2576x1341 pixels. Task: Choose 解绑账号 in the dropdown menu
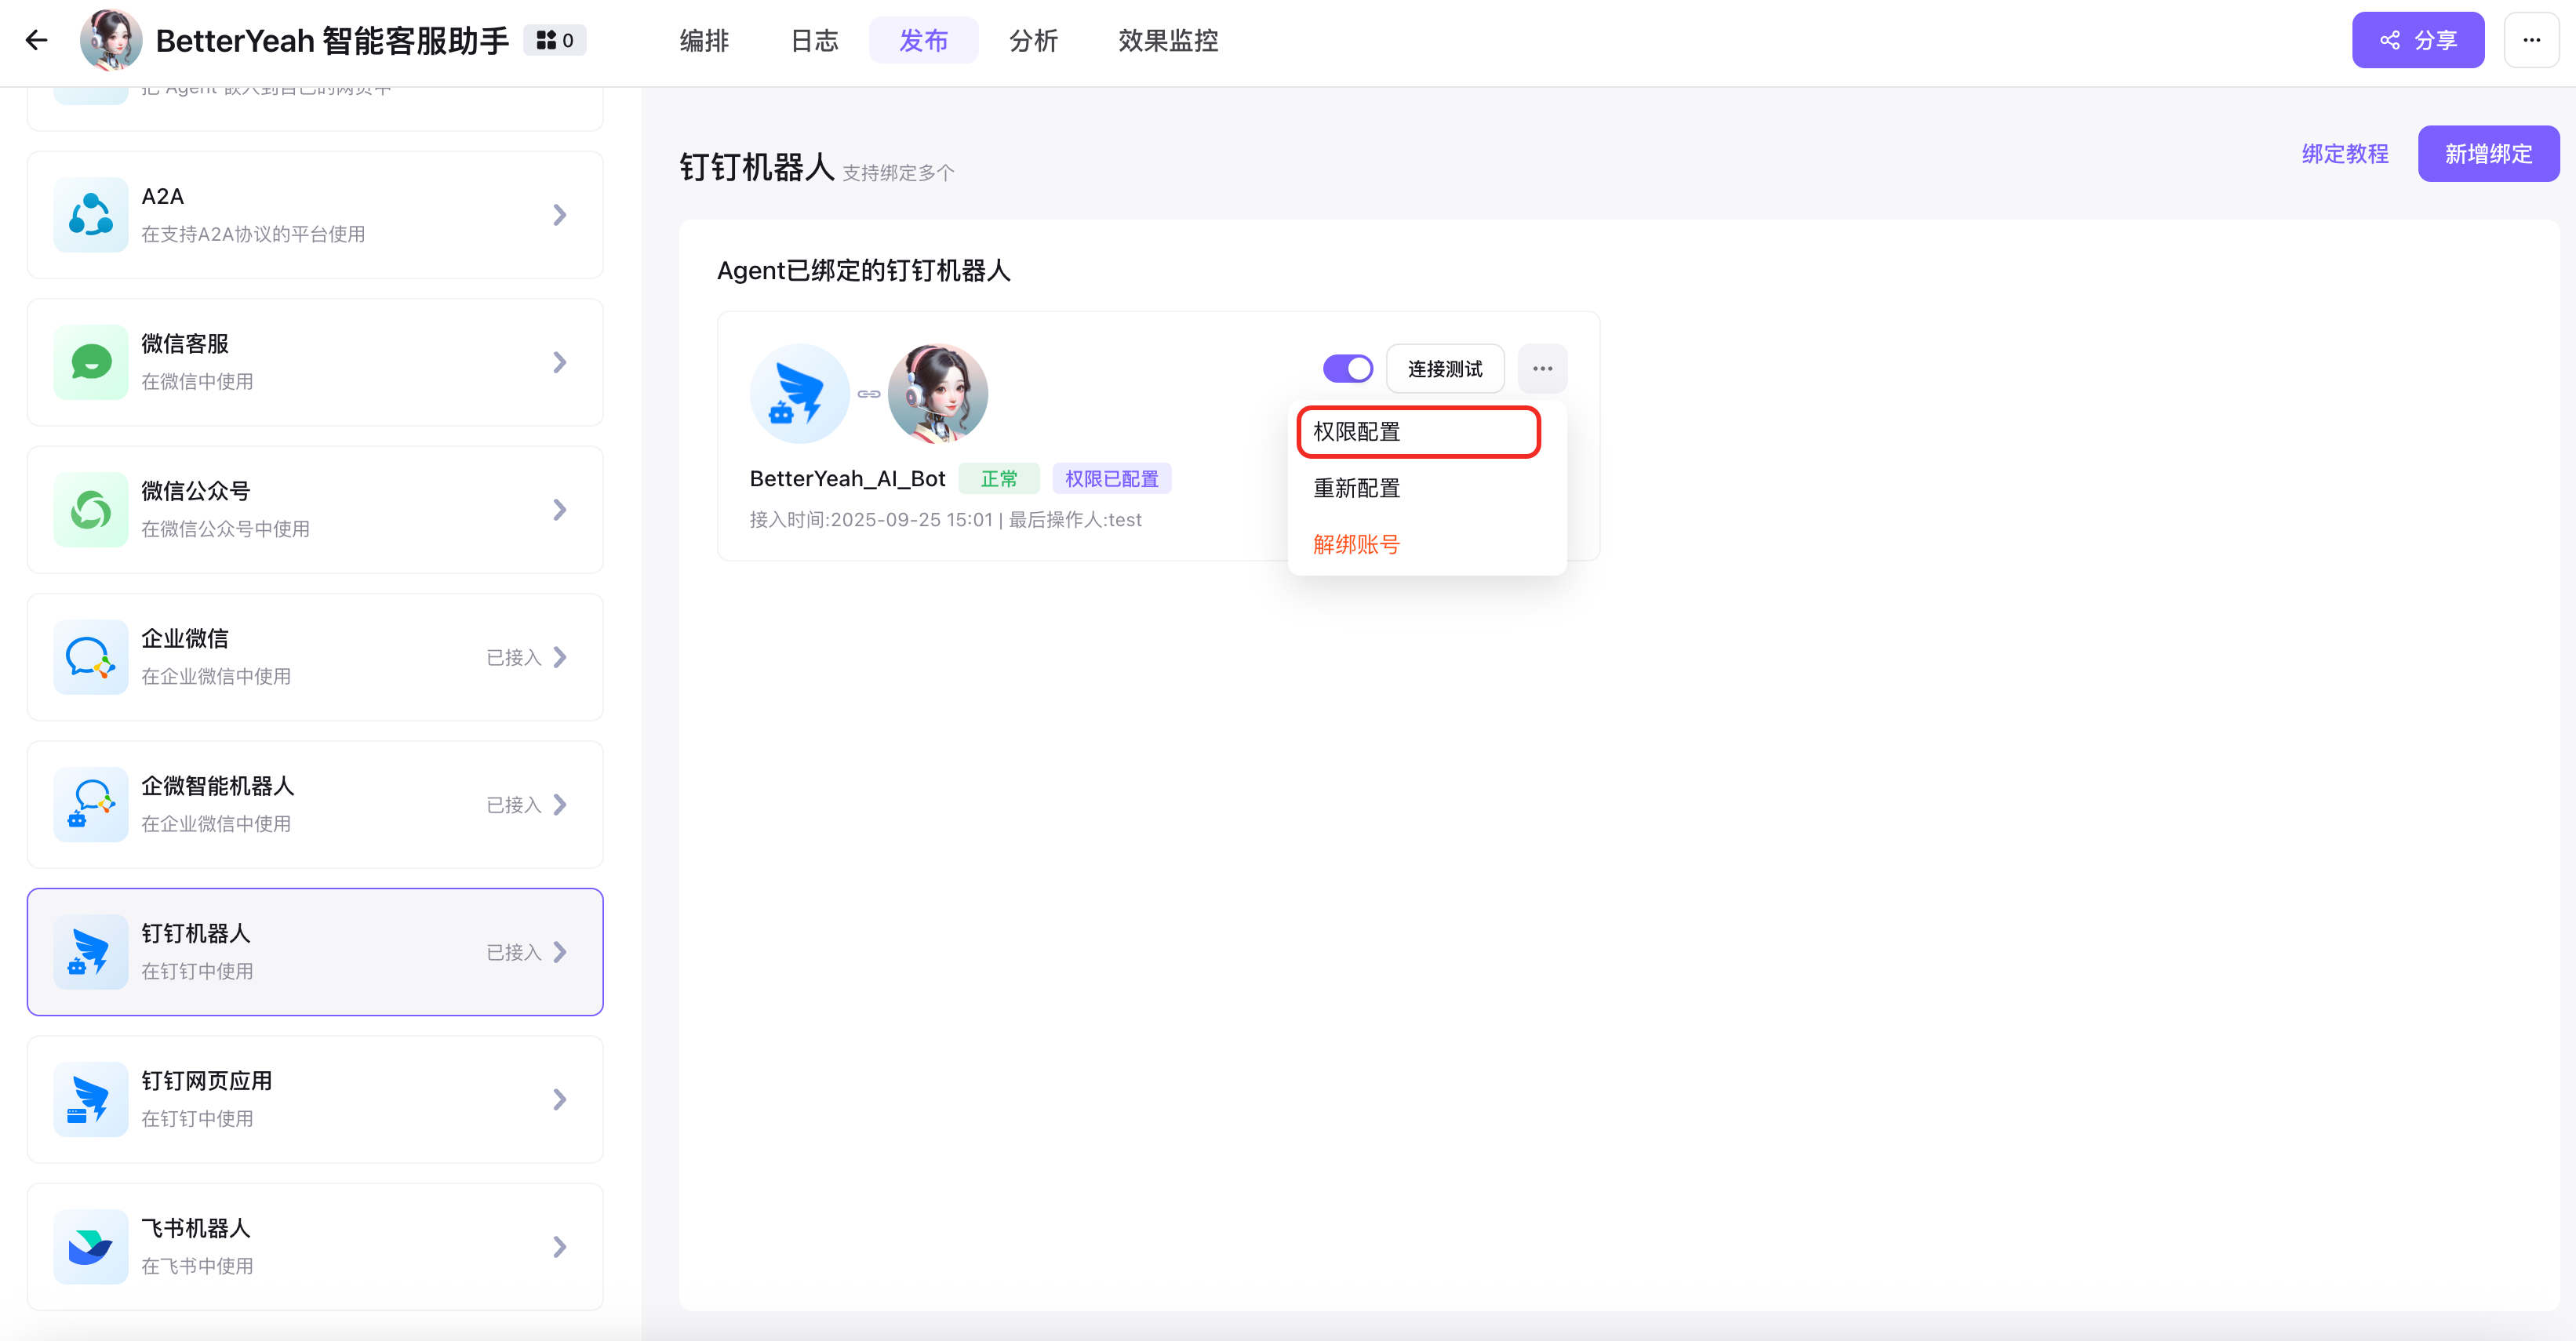[1356, 545]
